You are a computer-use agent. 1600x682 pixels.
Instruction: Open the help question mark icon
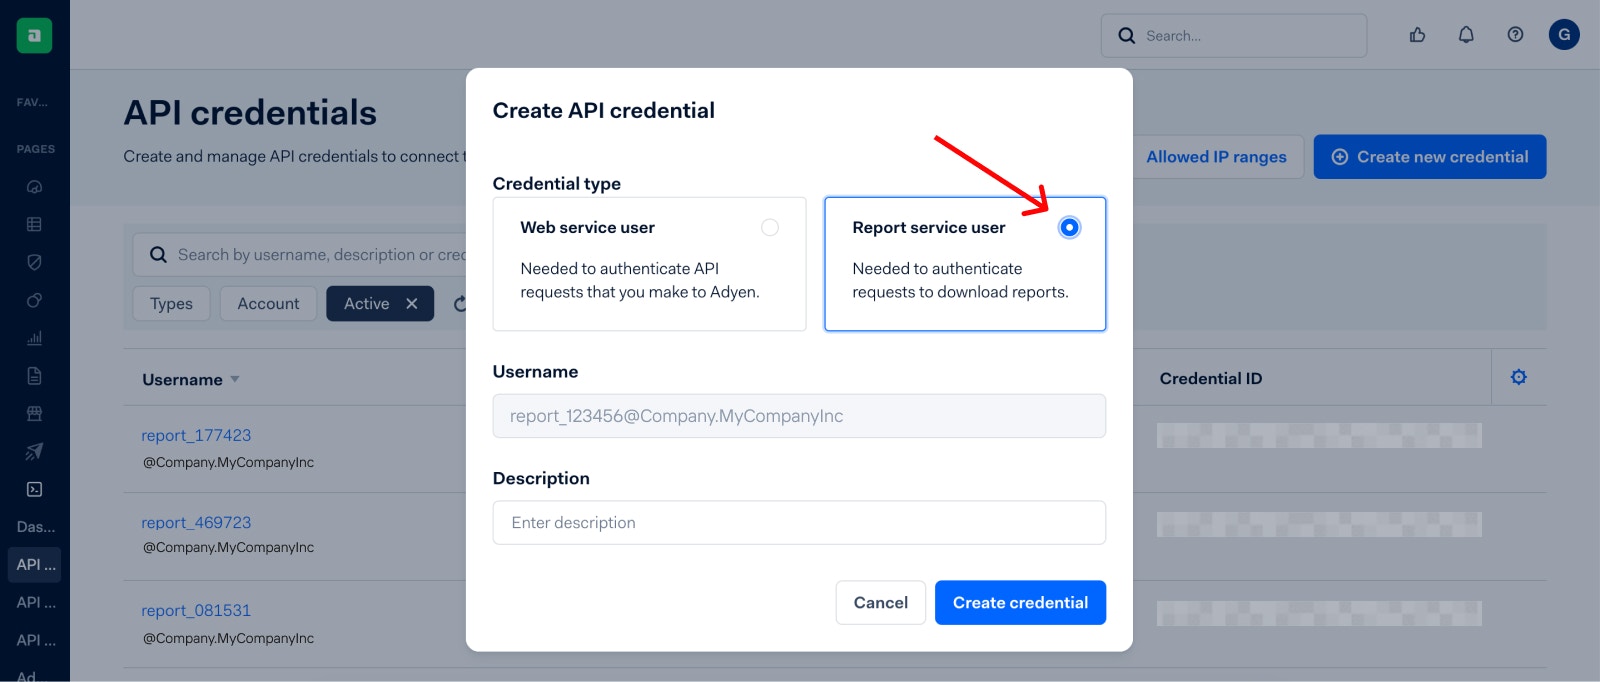tap(1515, 35)
